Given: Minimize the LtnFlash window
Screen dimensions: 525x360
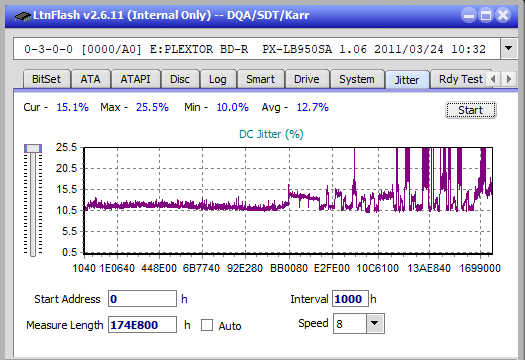Looking at the screenshot, I should 469,15.
